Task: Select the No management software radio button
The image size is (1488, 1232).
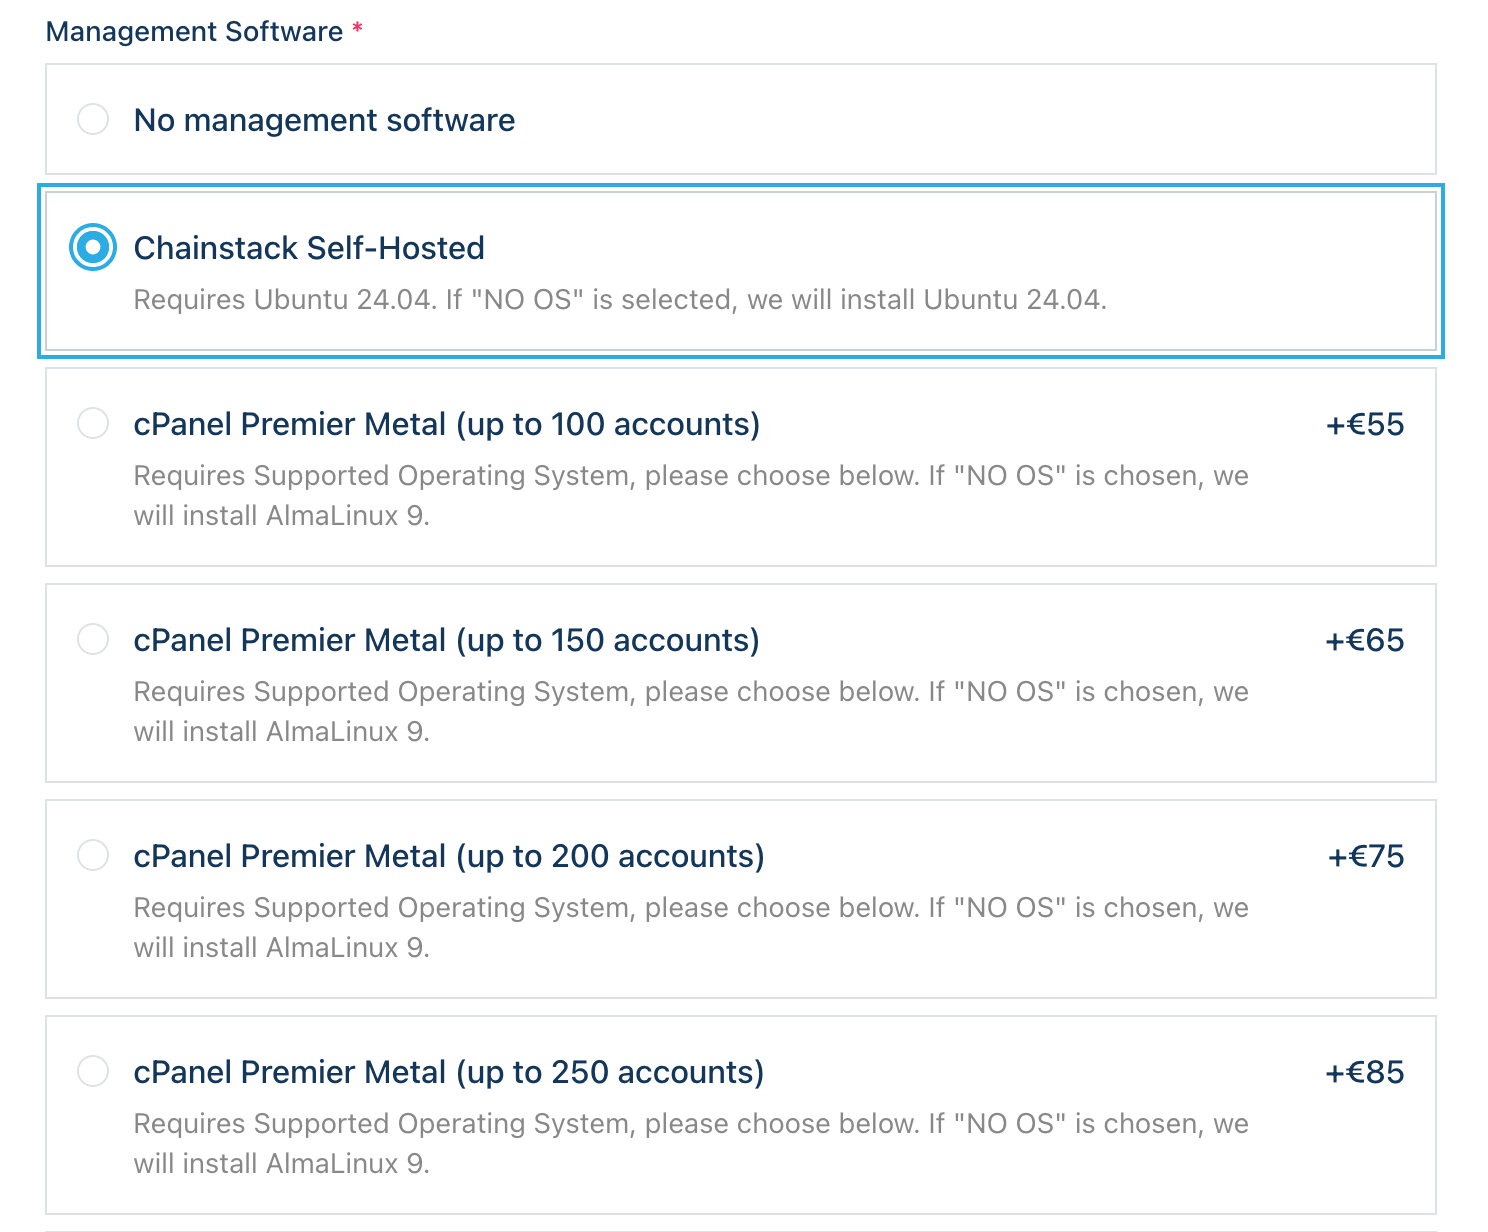Action: click(93, 120)
